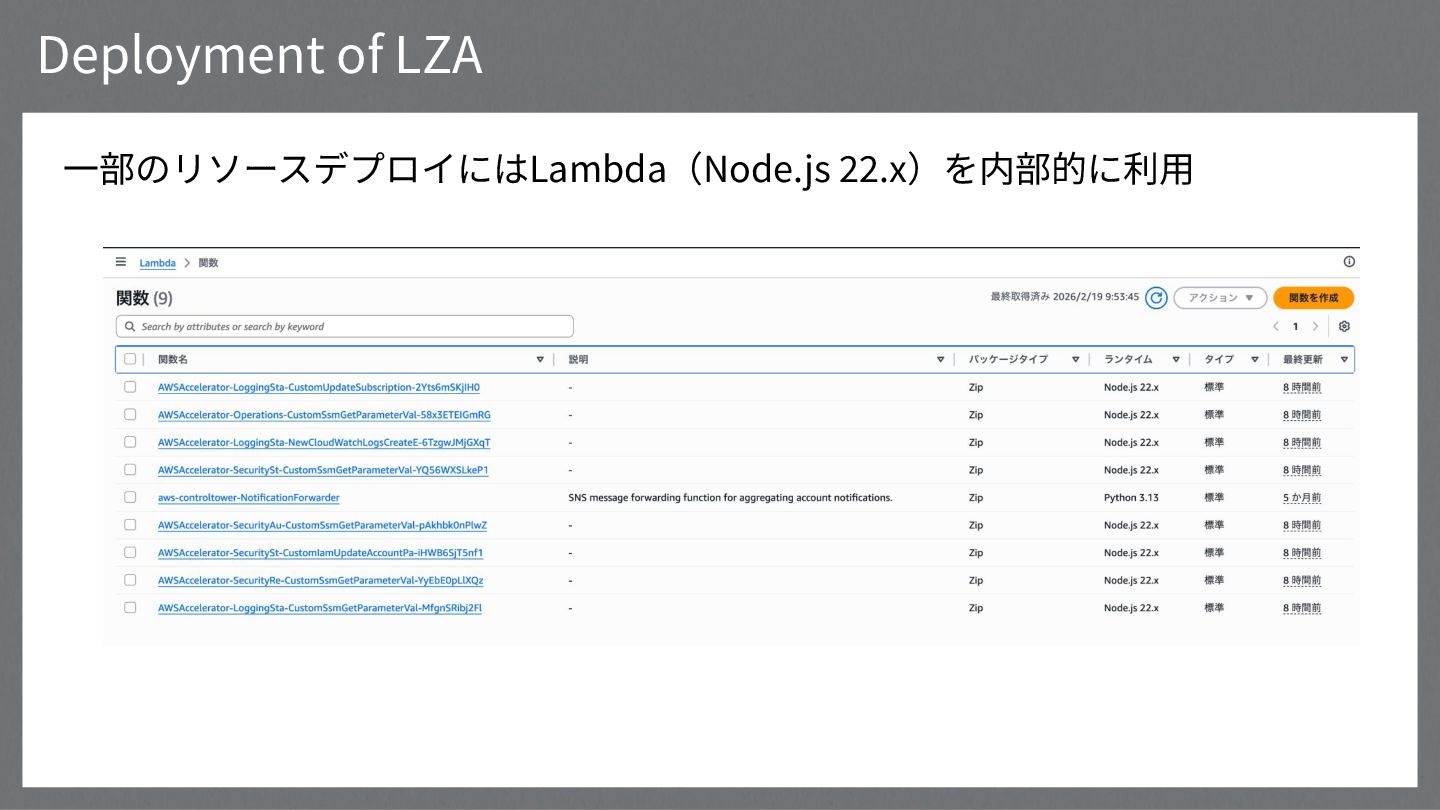Open AWSAccelerator-SecurityAu-CustomSsmGetParameterVal-pAkhbk0nPlwZ function

click(x=322, y=525)
